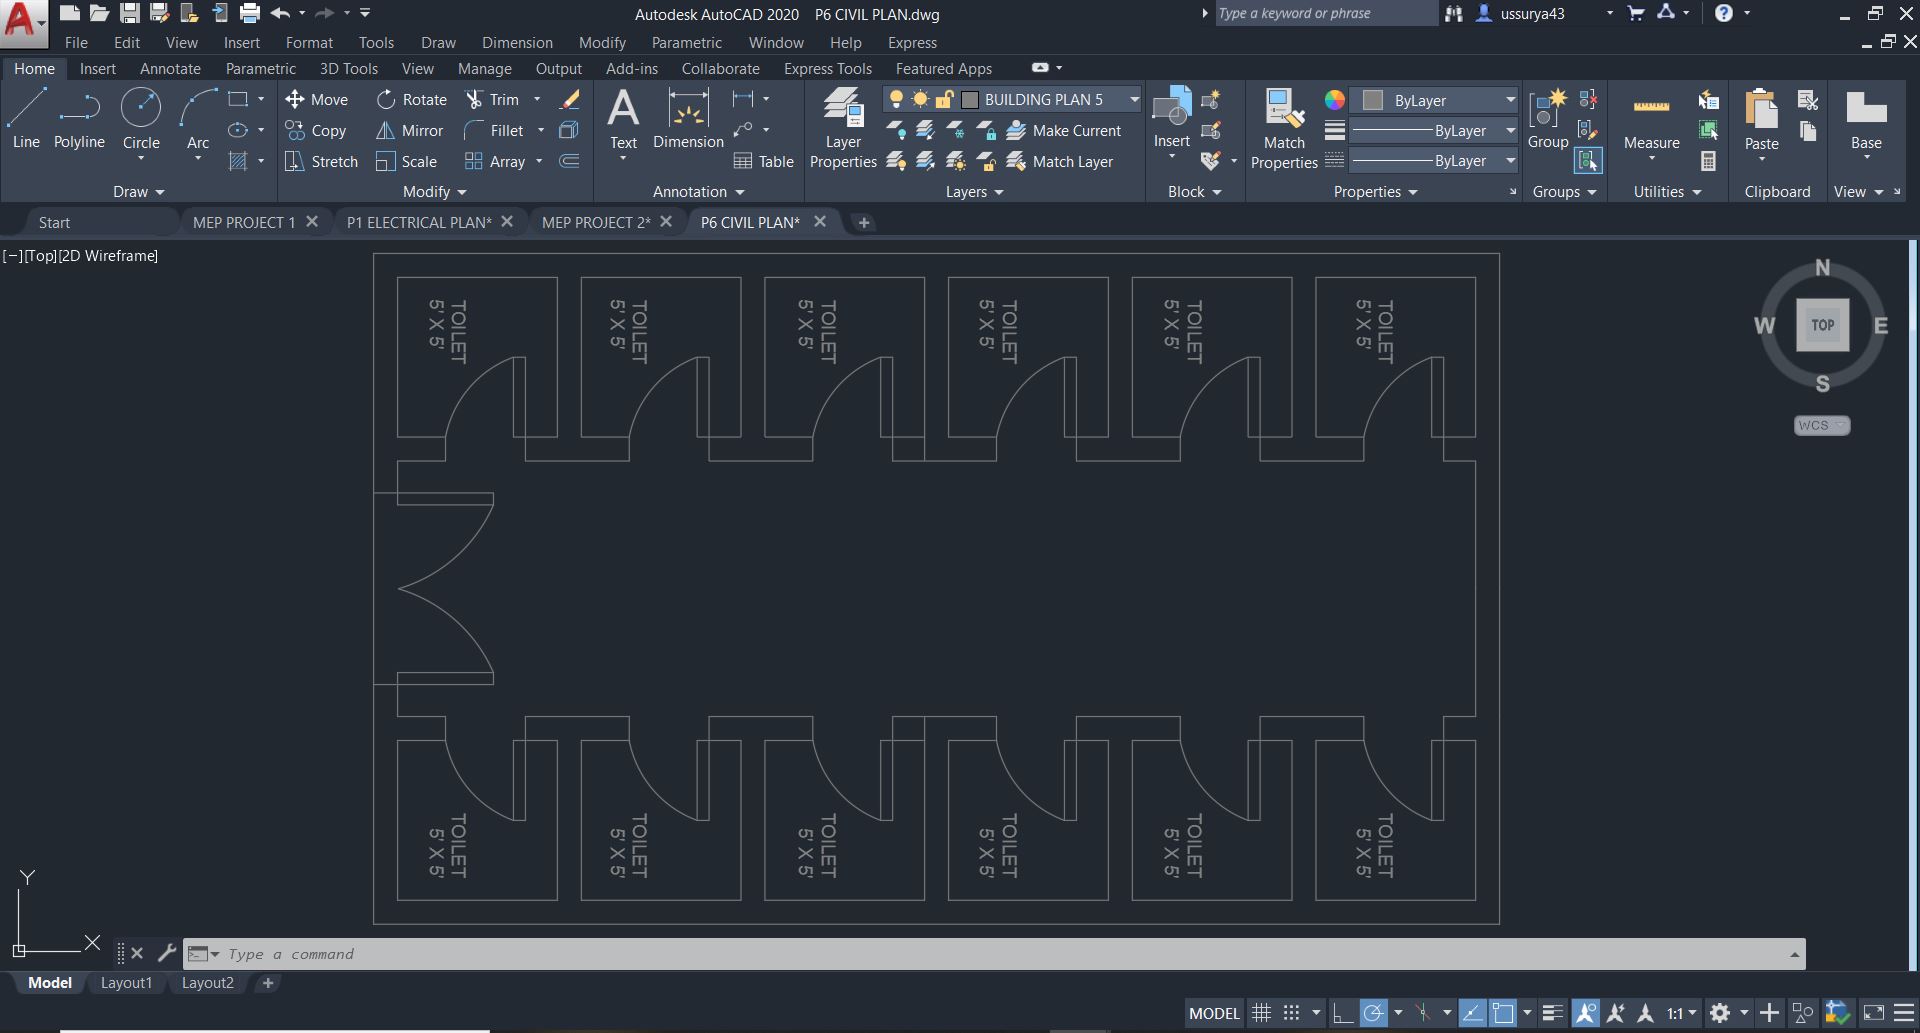Viewport: 1920px width, 1033px height.
Task: Activate the Scale tool
Action: coord(406,161)
